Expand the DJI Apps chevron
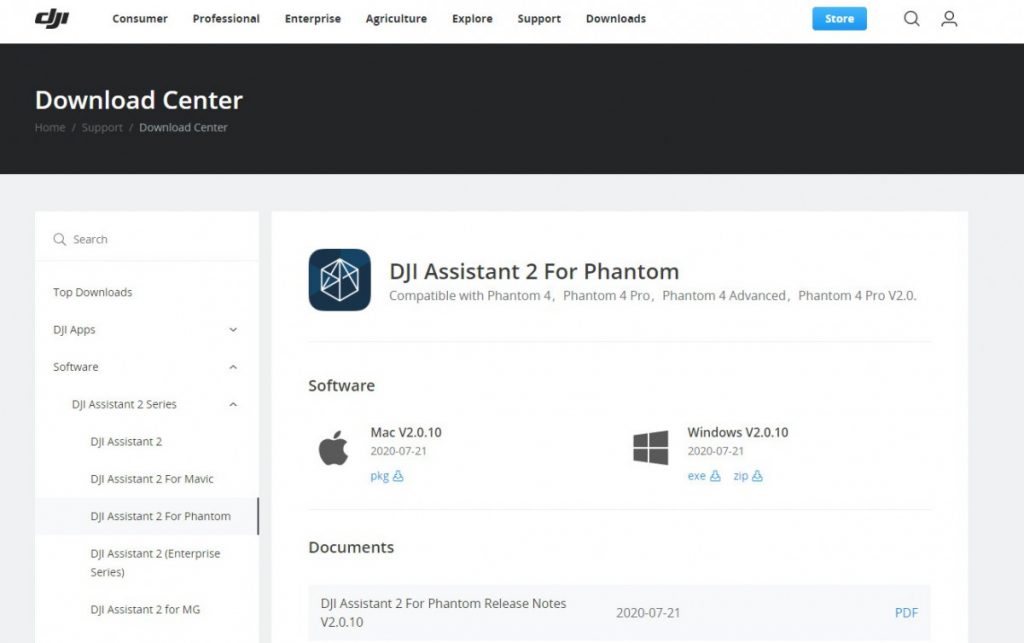1024x643 pixels. 233,330
